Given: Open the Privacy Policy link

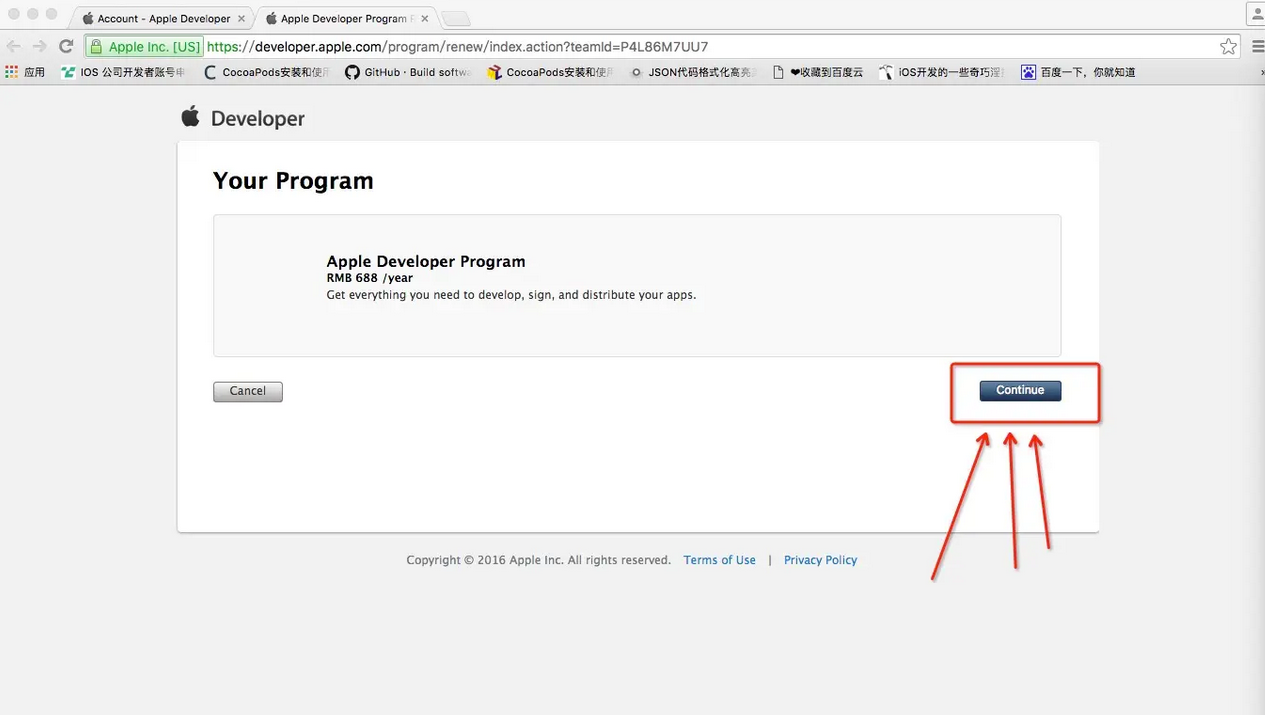Looking at the screenshot, I should [x=821, y=560].
